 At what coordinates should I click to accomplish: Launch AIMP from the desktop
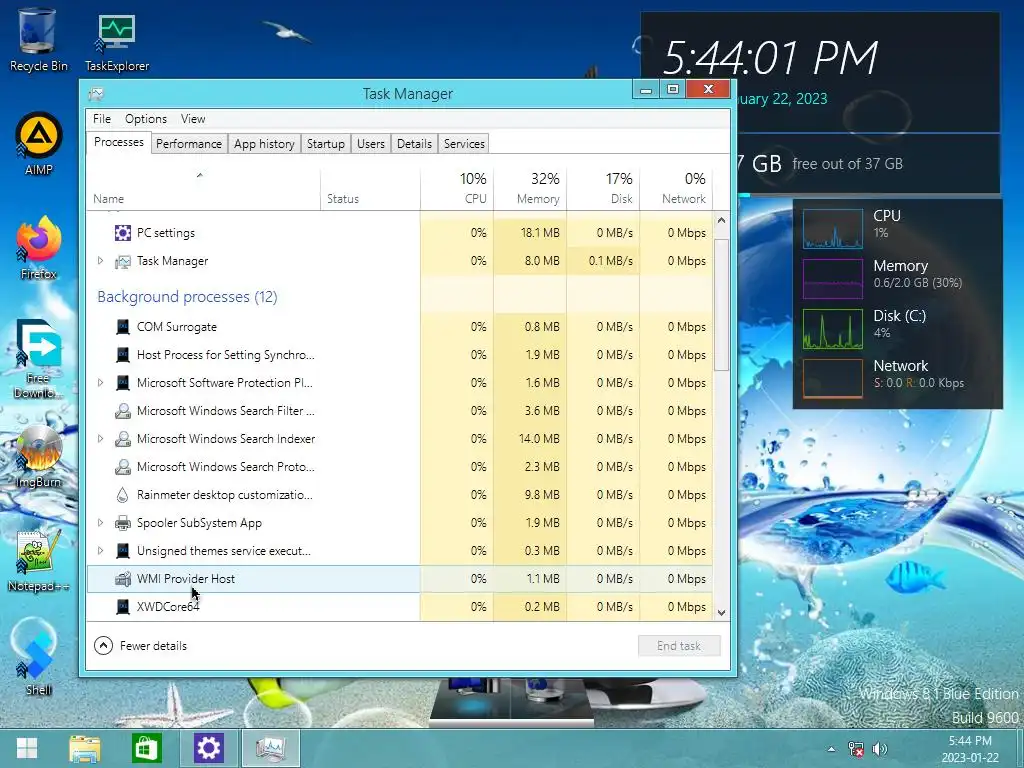pyautogui.click(x=39, y=144)
